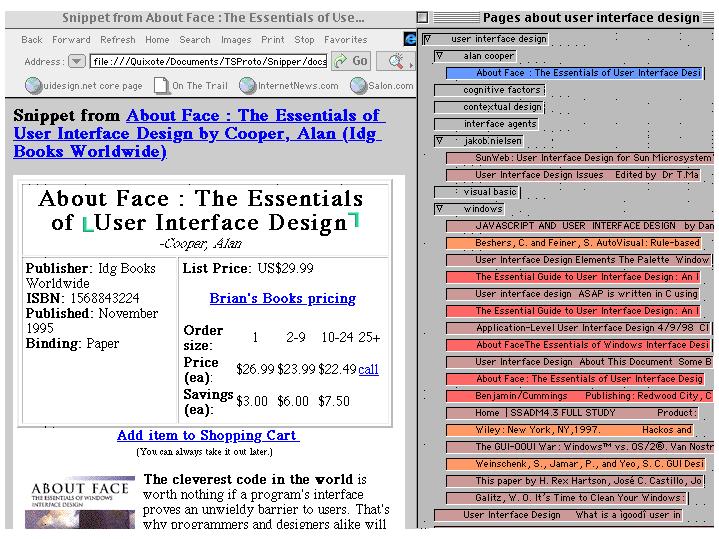The width and height of the screenshot is (719, 539).
Task: Select 'User Interface Design About This Document' row
Action: (x=579, y=361)
